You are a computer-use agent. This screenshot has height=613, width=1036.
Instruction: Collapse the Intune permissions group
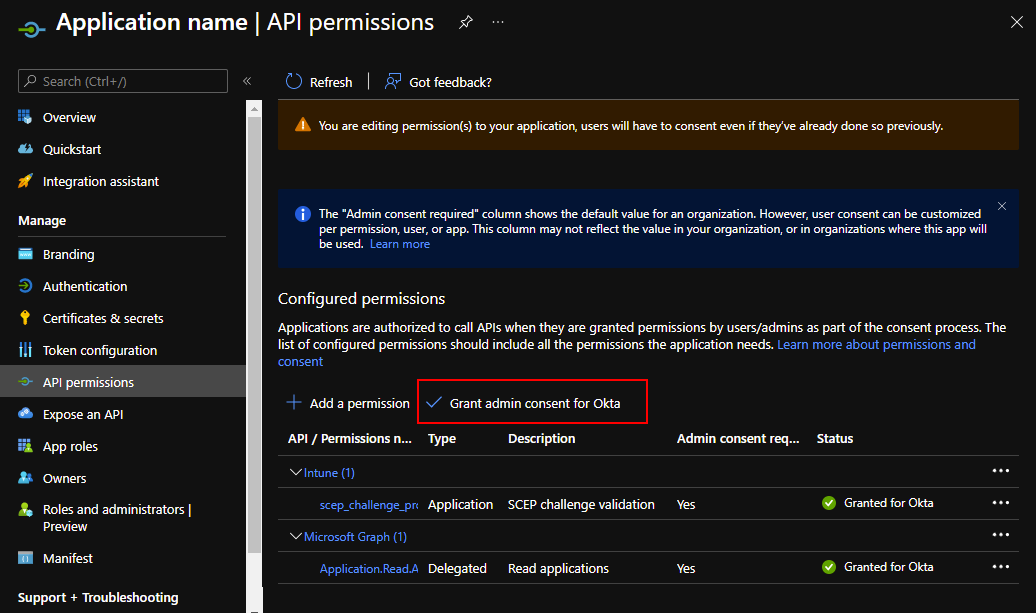pos(296,472)
